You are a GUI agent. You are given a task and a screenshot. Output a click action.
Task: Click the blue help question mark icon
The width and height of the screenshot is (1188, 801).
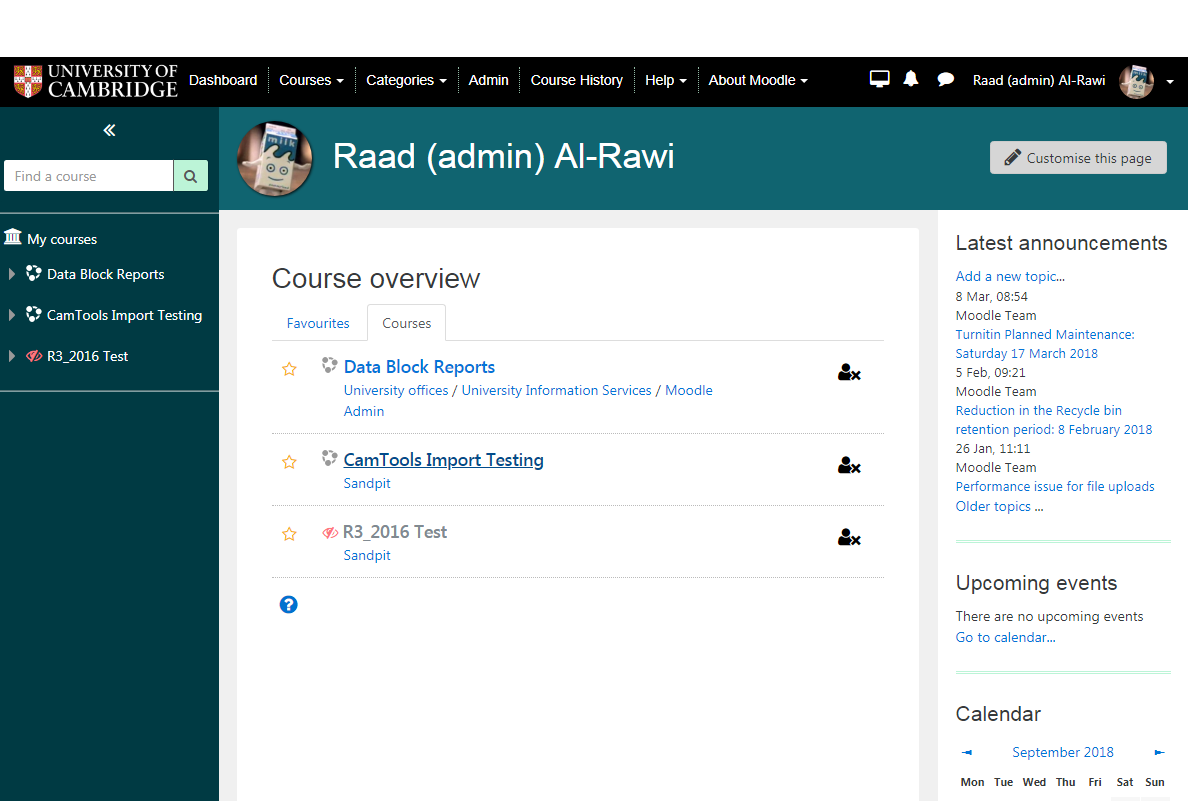[x=288, y=604]
